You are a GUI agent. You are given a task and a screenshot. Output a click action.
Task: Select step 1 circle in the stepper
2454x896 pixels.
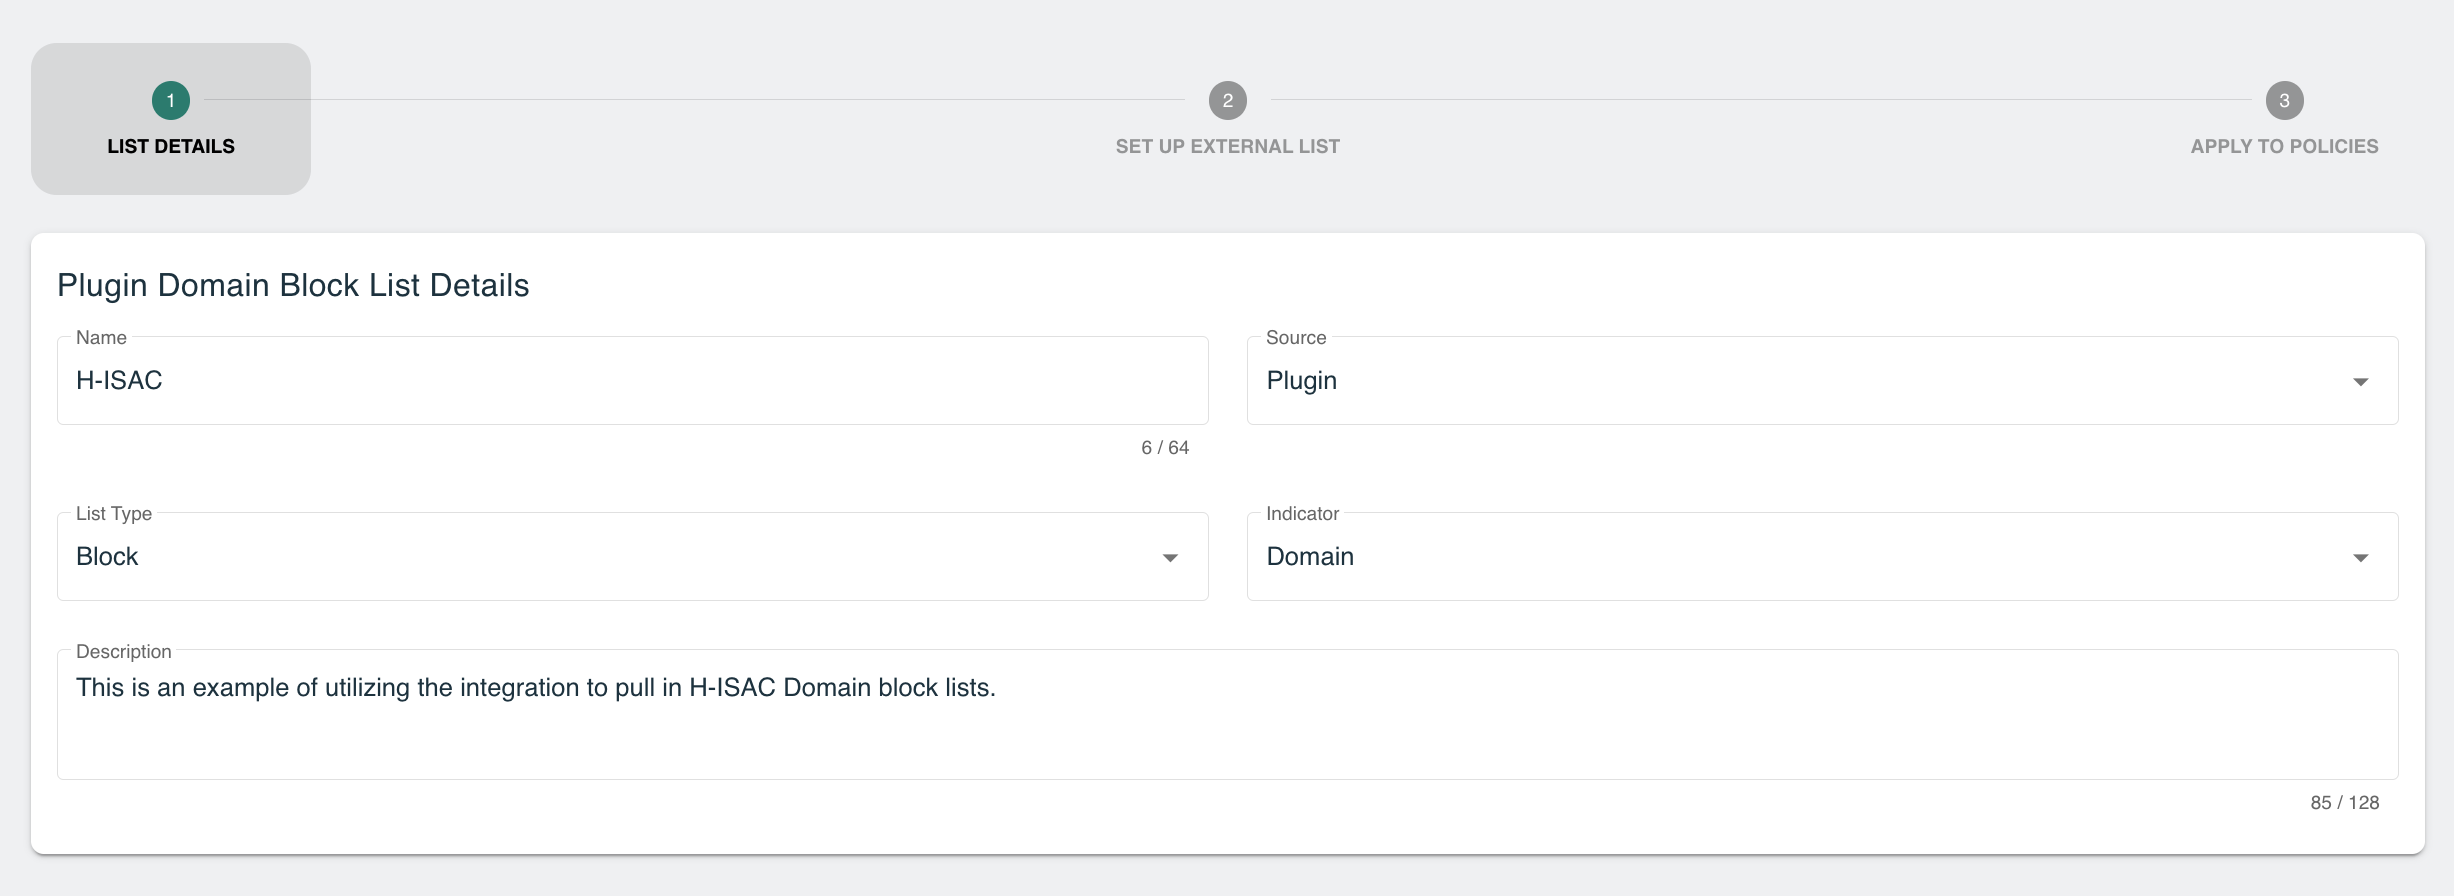pos(171,100)
